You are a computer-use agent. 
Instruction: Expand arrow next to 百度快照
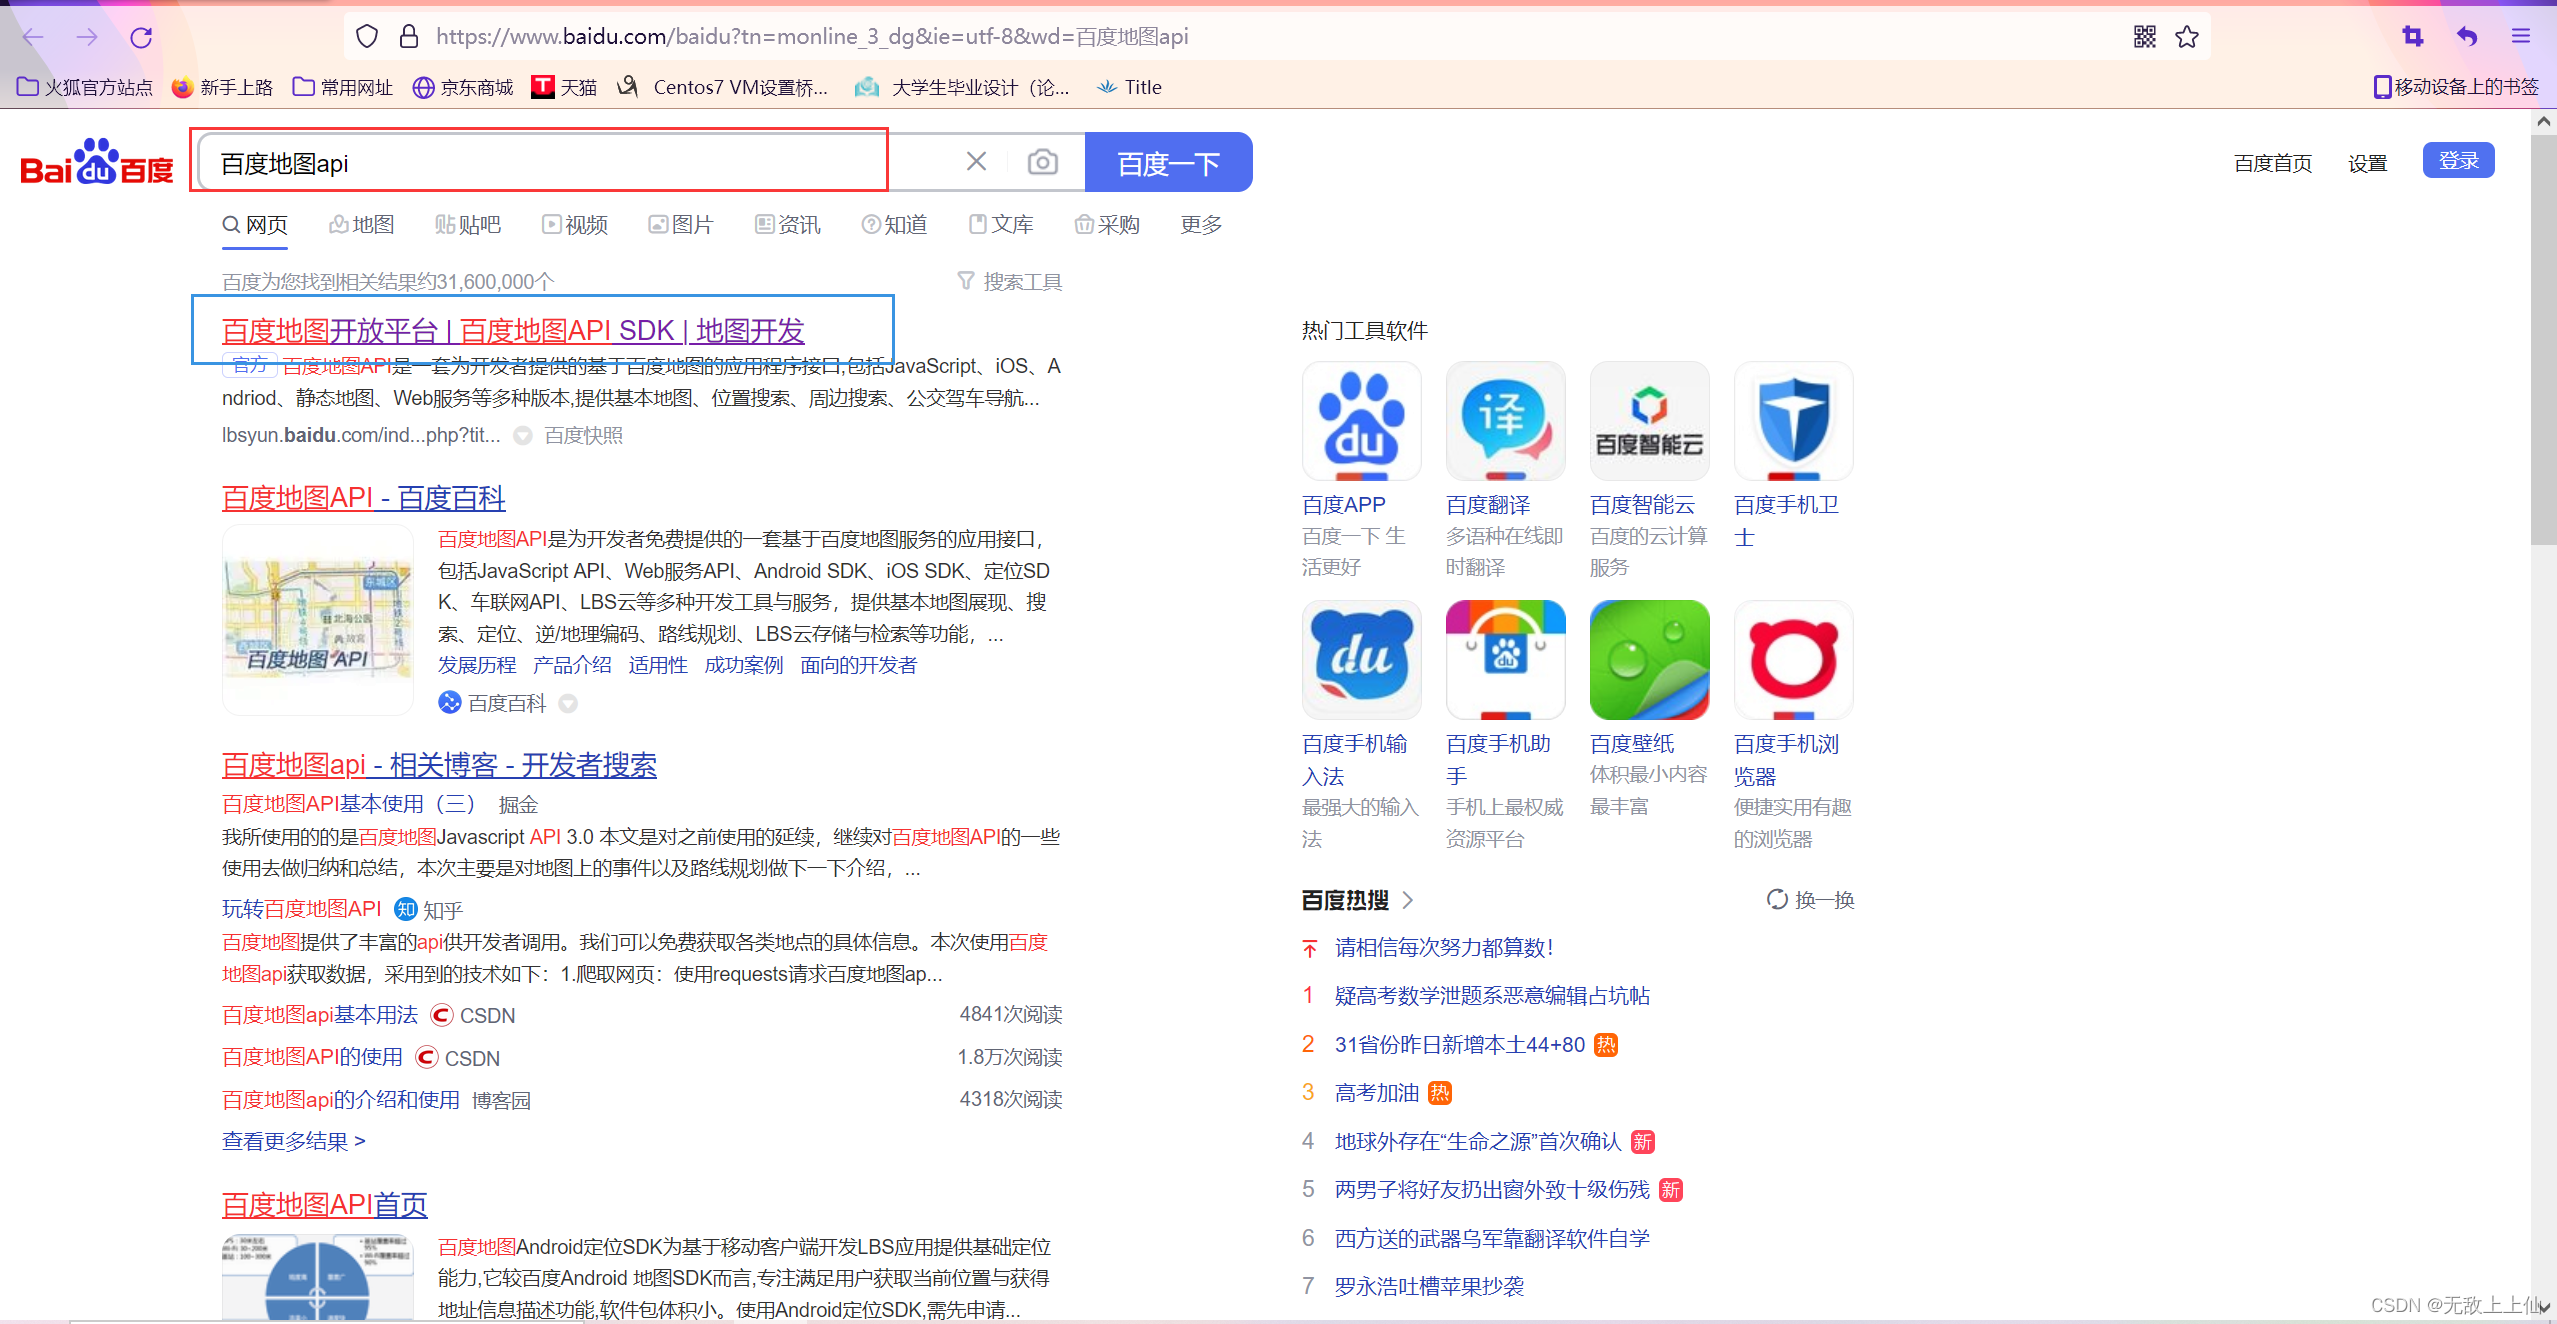(523, 436)
